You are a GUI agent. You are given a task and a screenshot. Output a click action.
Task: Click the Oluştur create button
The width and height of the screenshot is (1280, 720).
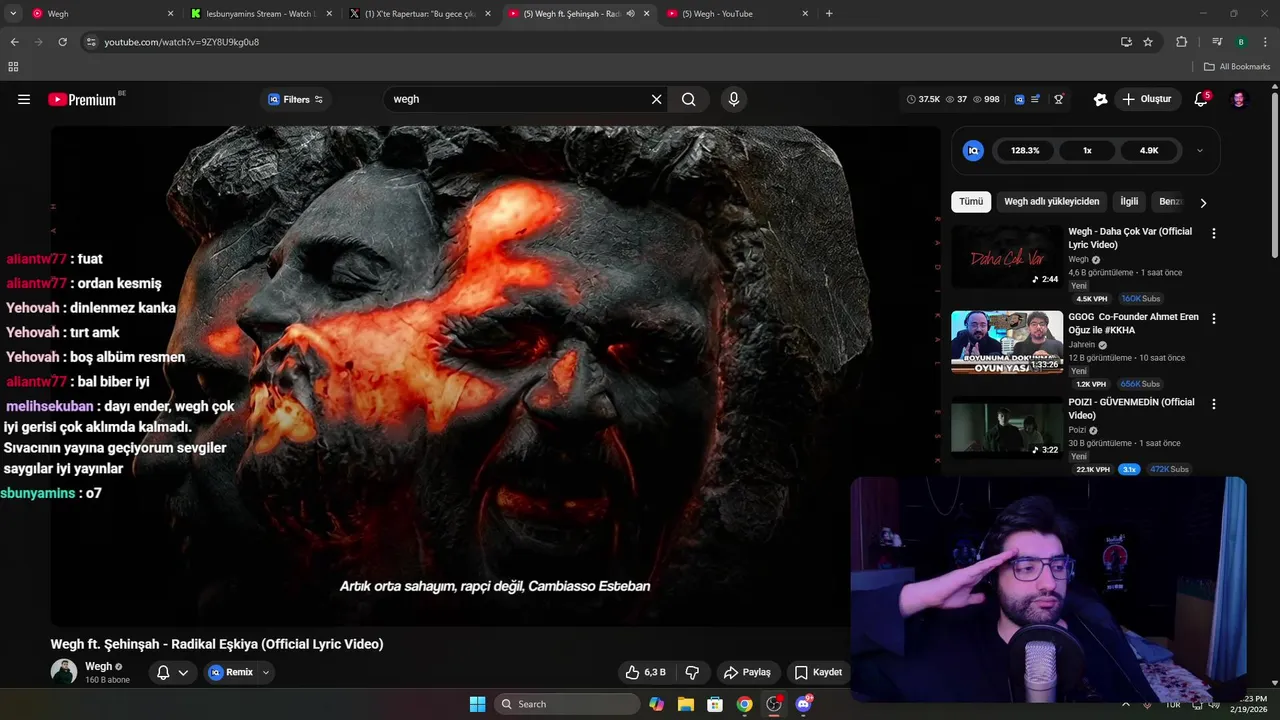tap(1146, 99)
